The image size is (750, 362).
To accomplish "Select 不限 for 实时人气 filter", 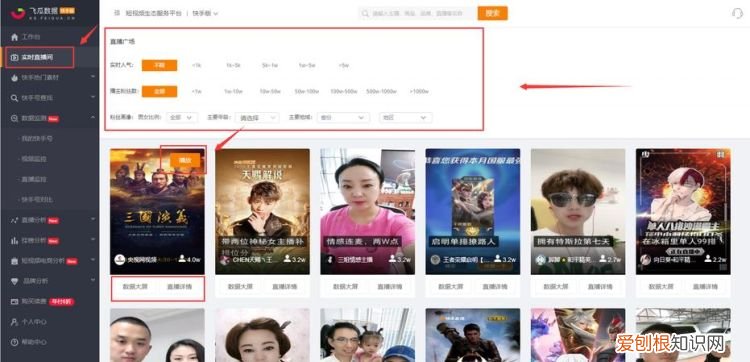I will (159, 65).
